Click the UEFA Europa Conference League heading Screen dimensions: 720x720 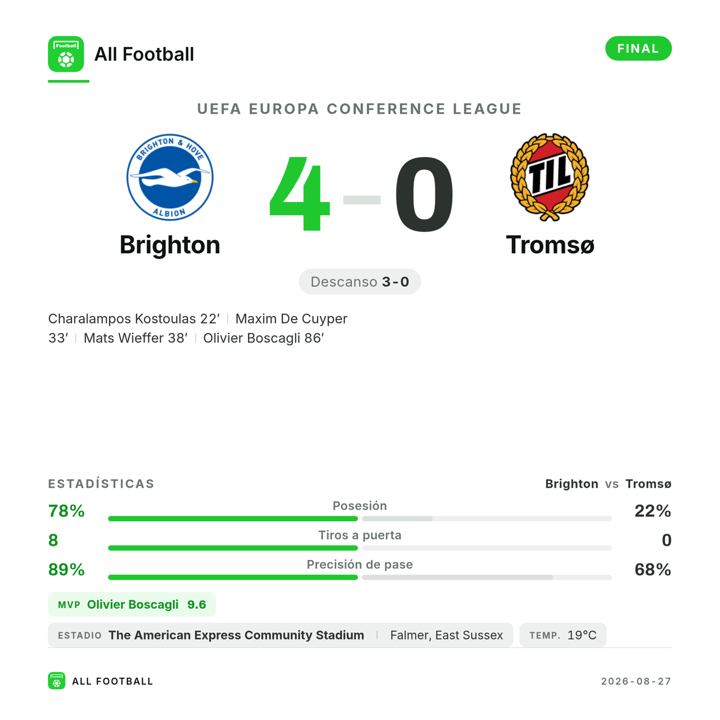[360, 109]
